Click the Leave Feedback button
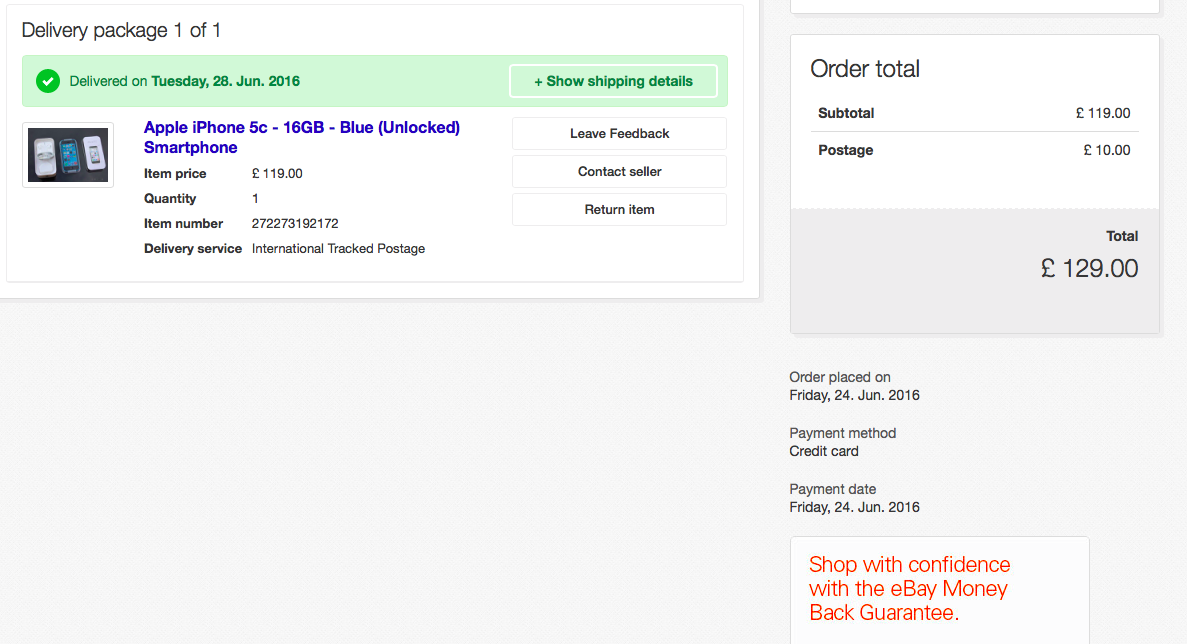Viewport: 1187px width, 644px height. pyautogui.click(x=619, y=133)
